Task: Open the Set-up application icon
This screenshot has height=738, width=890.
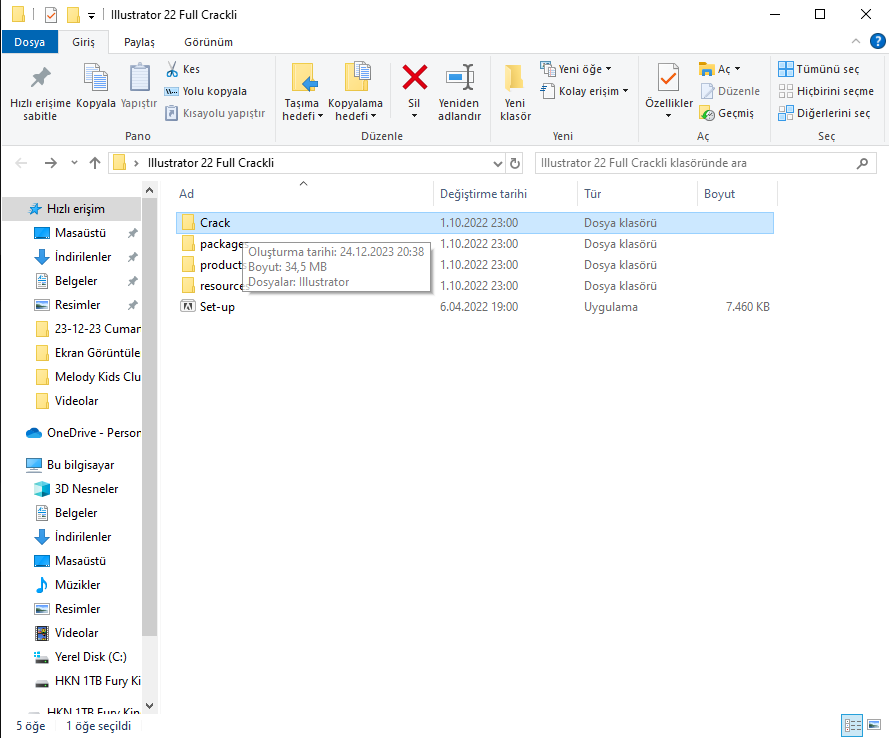Action: tap(187, 307)
